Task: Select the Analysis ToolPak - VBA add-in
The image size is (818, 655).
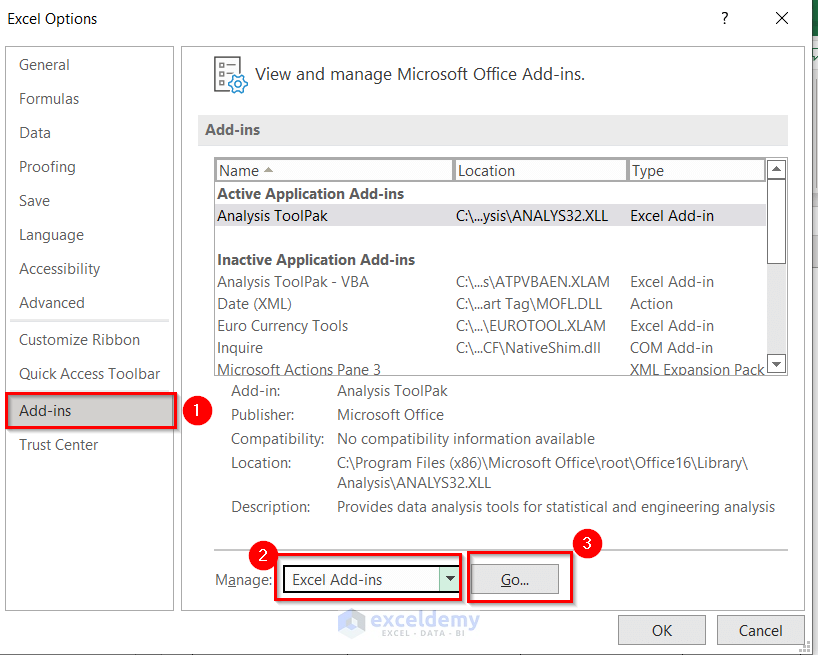Action: [293, 282]
